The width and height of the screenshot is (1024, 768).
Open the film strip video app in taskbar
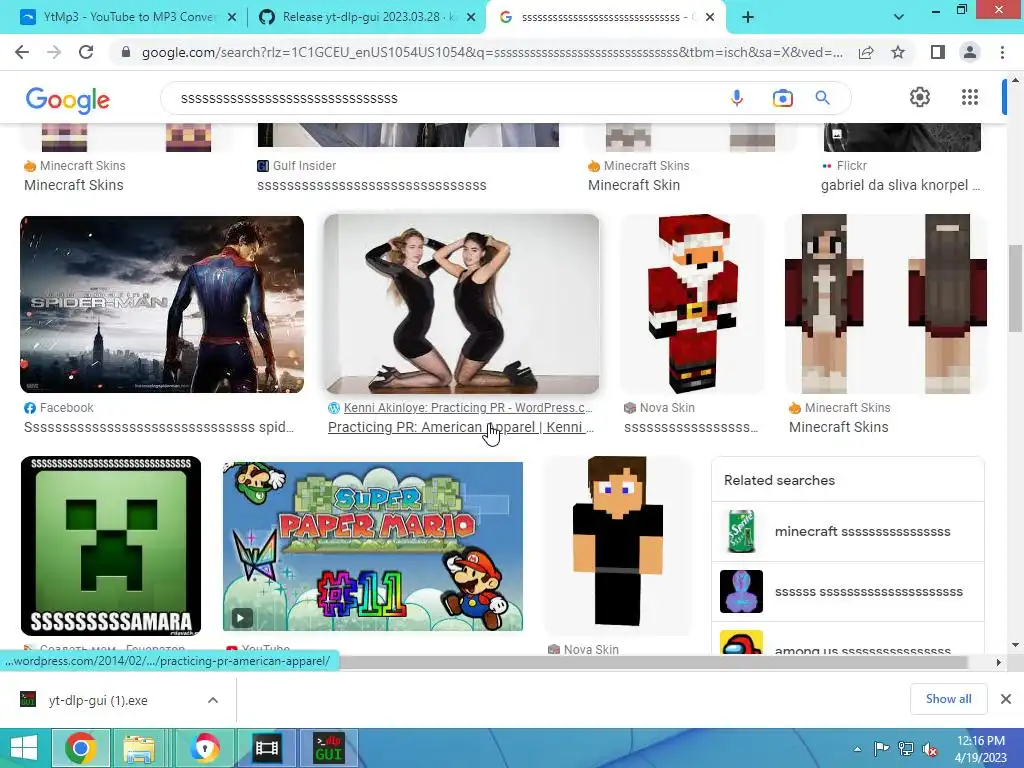266,748
